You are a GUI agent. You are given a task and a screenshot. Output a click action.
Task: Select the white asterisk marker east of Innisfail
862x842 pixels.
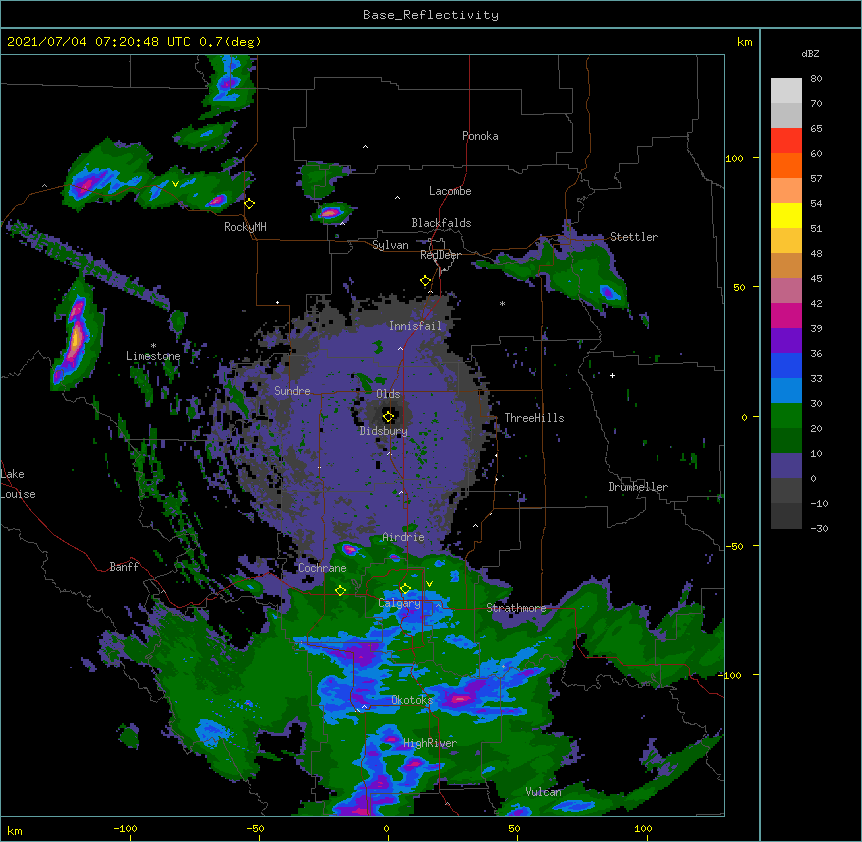click(502, 303)
